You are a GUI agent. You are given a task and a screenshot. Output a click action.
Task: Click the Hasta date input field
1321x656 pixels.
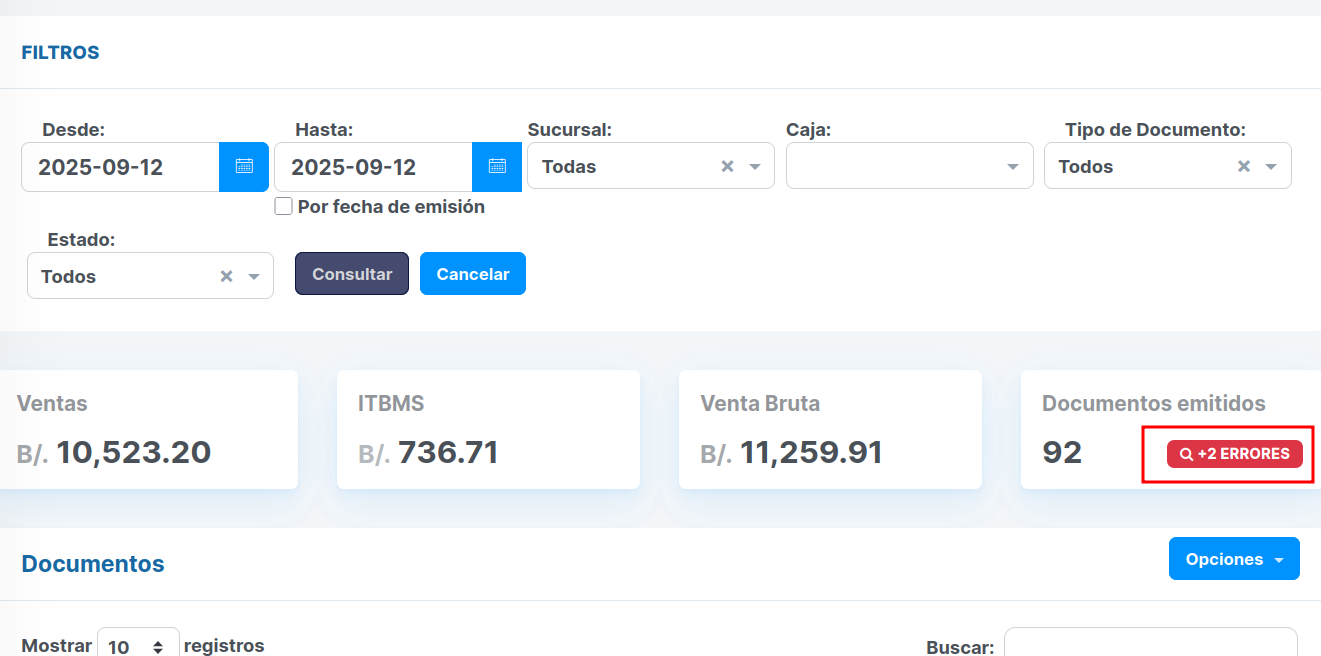(x=373, y=167)
